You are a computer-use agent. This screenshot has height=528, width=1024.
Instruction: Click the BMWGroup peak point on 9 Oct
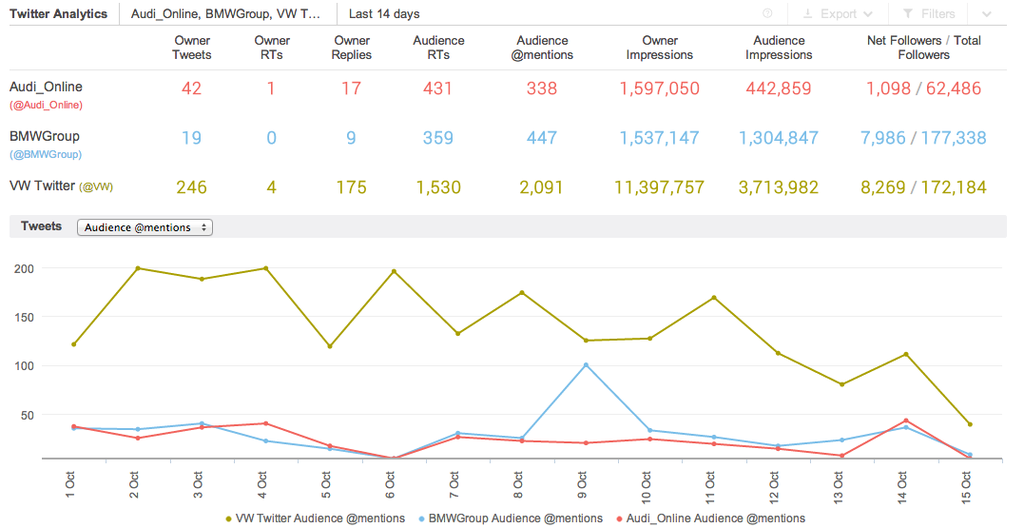point(585,365)
